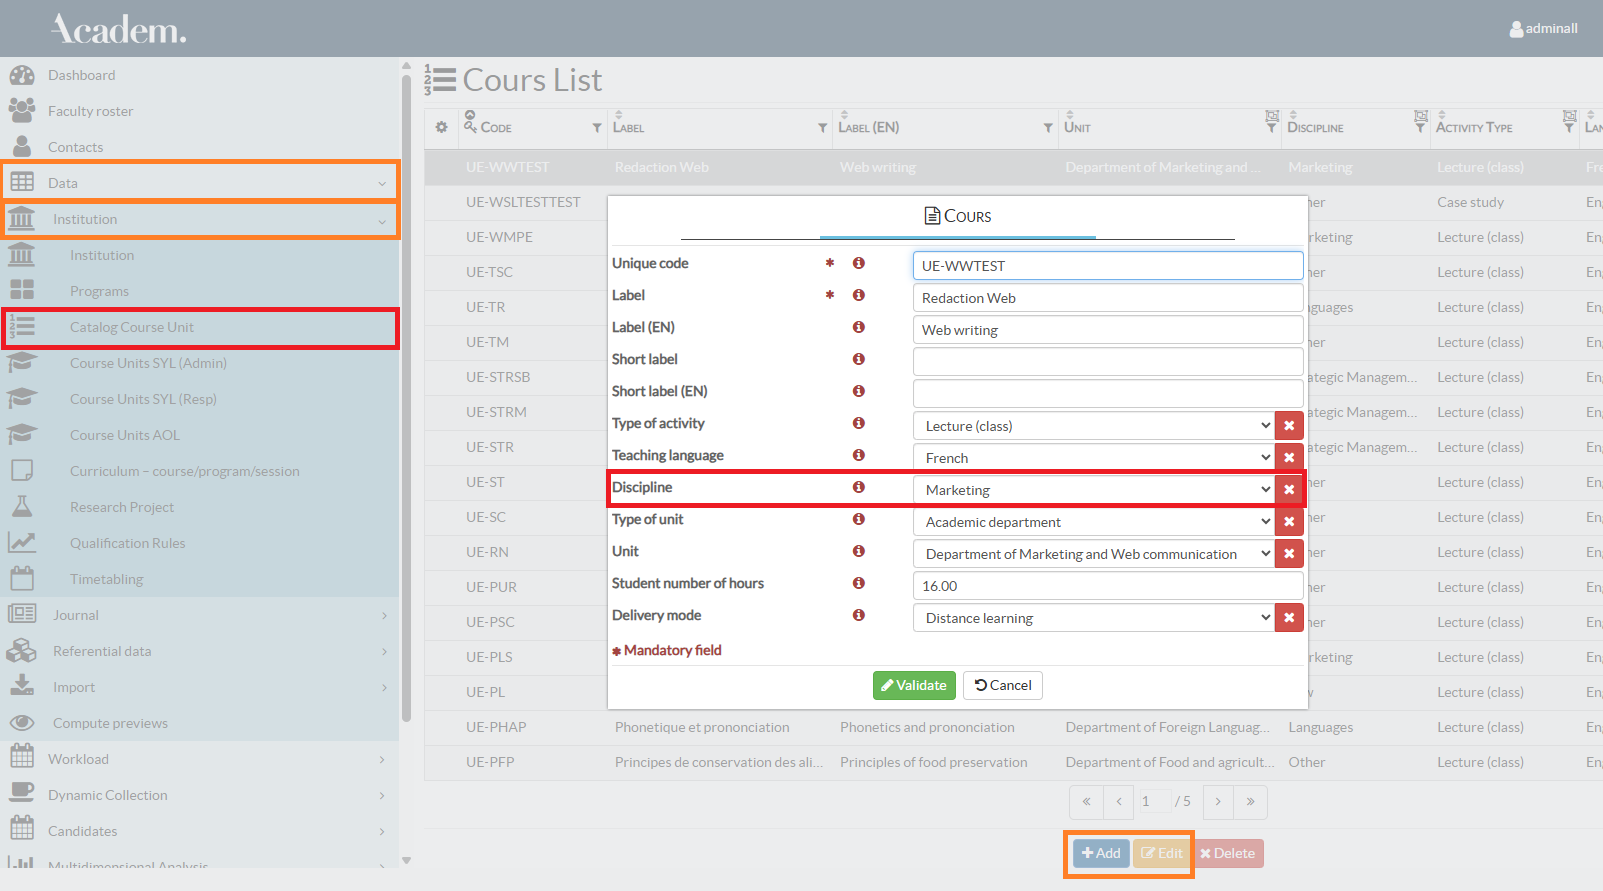The image size is (1603, 891).
Task: Click the Student number of hours field
Action: pyautogui.click(x=1107, y=586)
